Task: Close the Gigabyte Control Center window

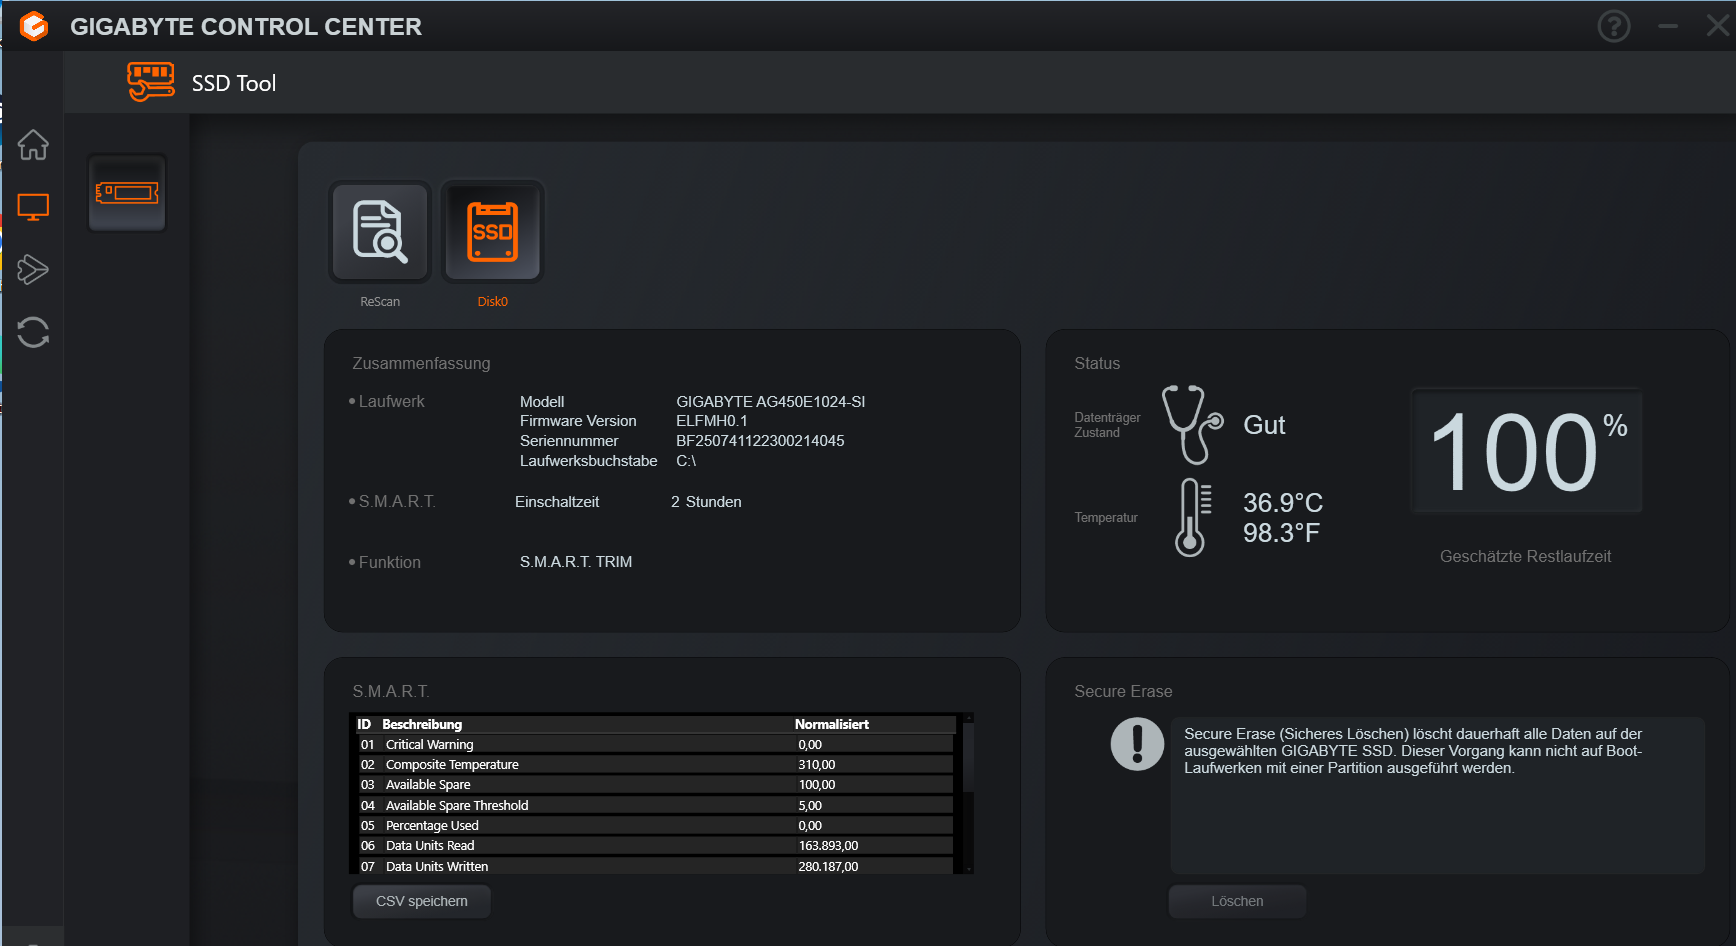Action: (x=1718, y=26)
